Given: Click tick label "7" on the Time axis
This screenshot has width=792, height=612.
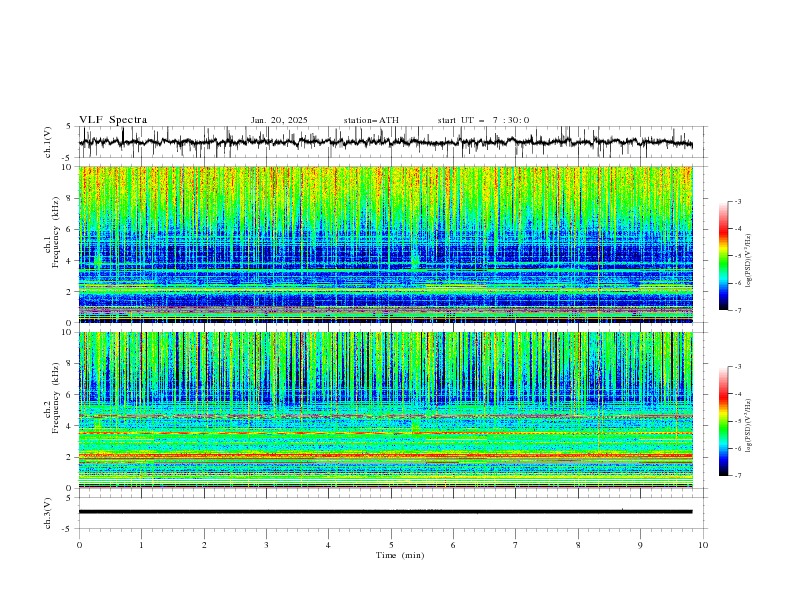Looking at the screenshot, I should click(516, 545).
